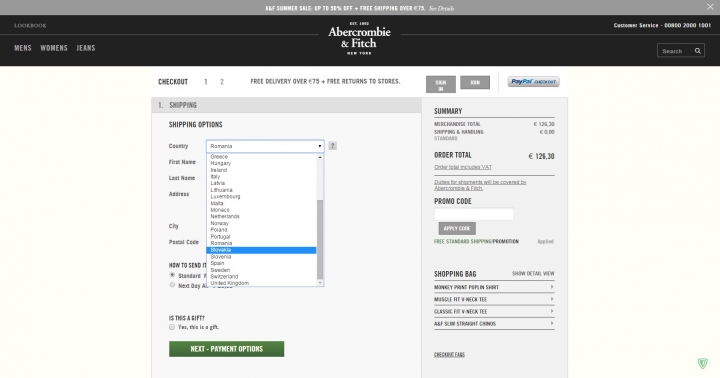Click the Join button
This screenshot has width=720, height=378.
tap(475, 83)
